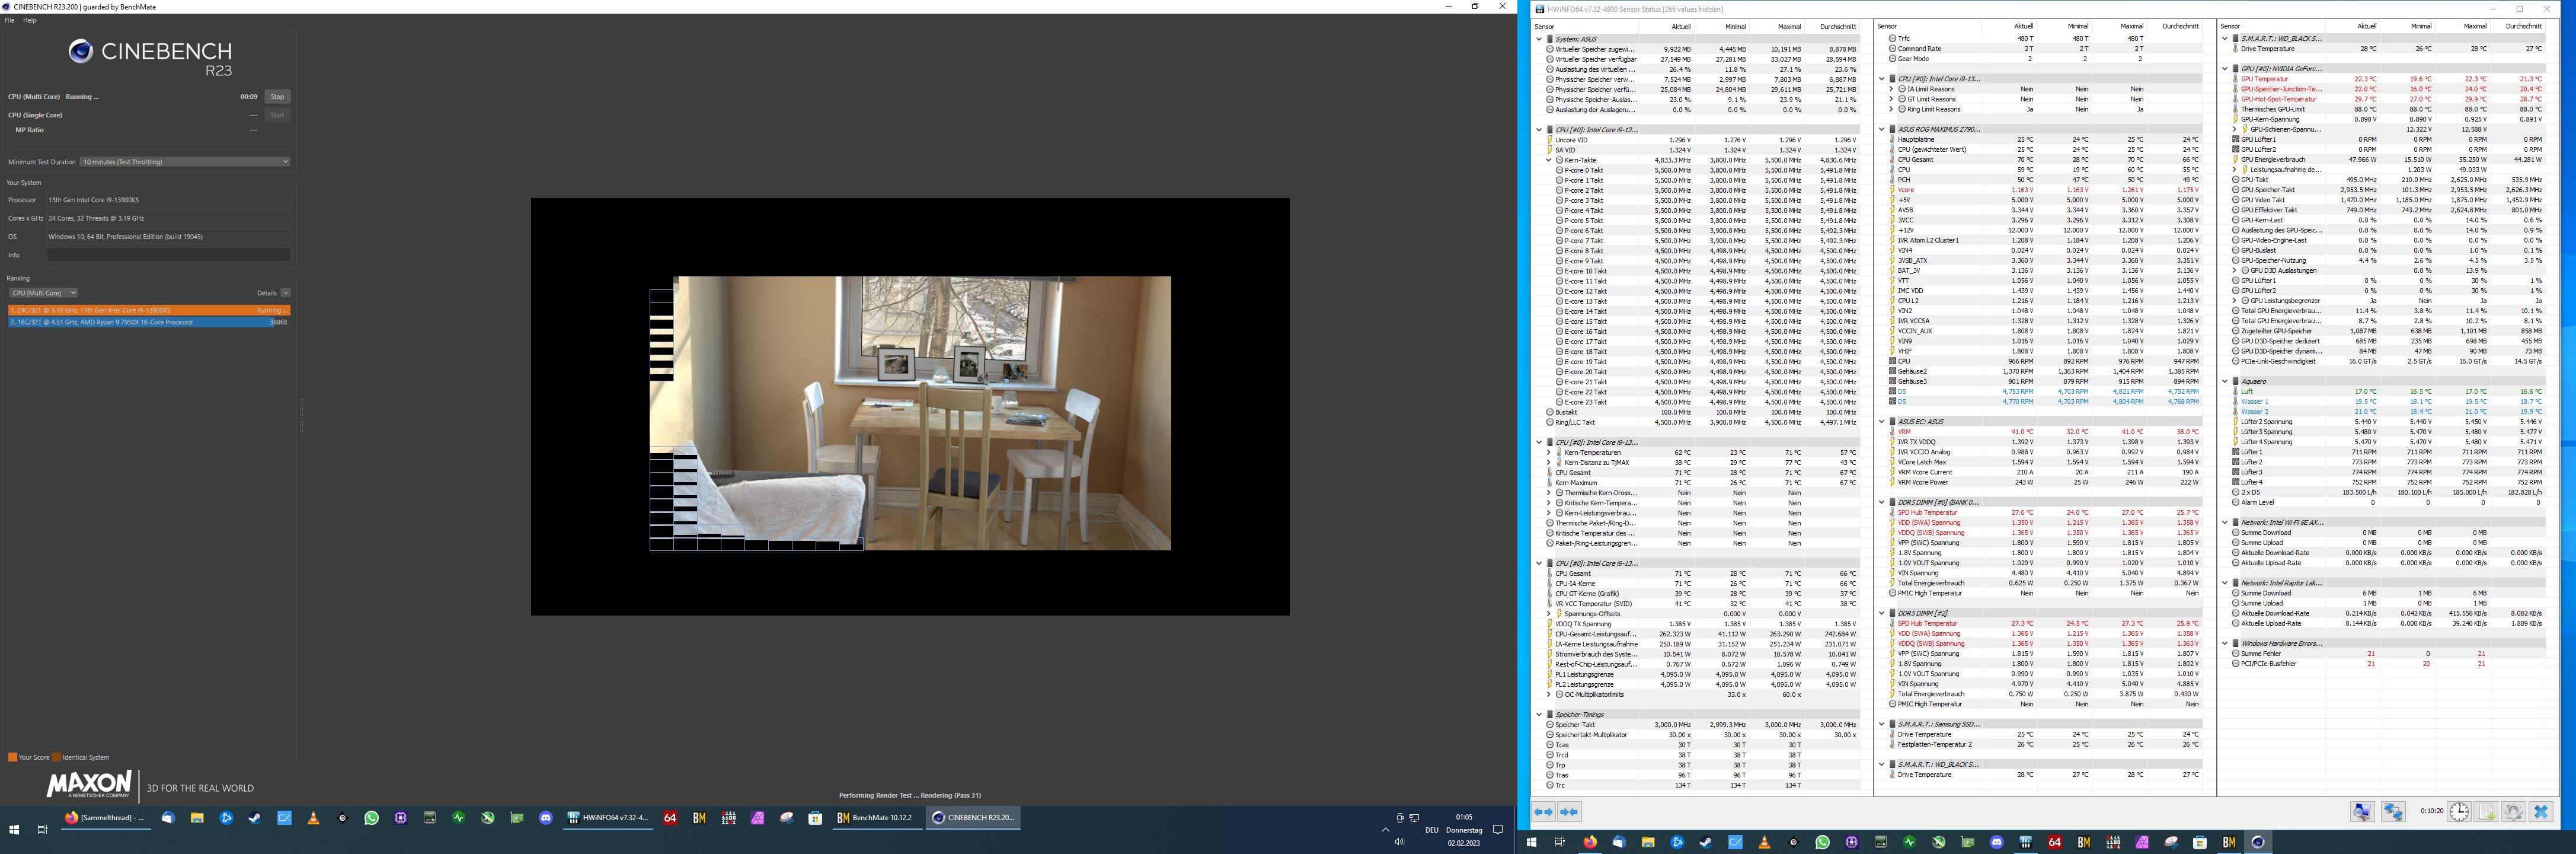Expand IA Limit Reasons entry

point(1891,89)
